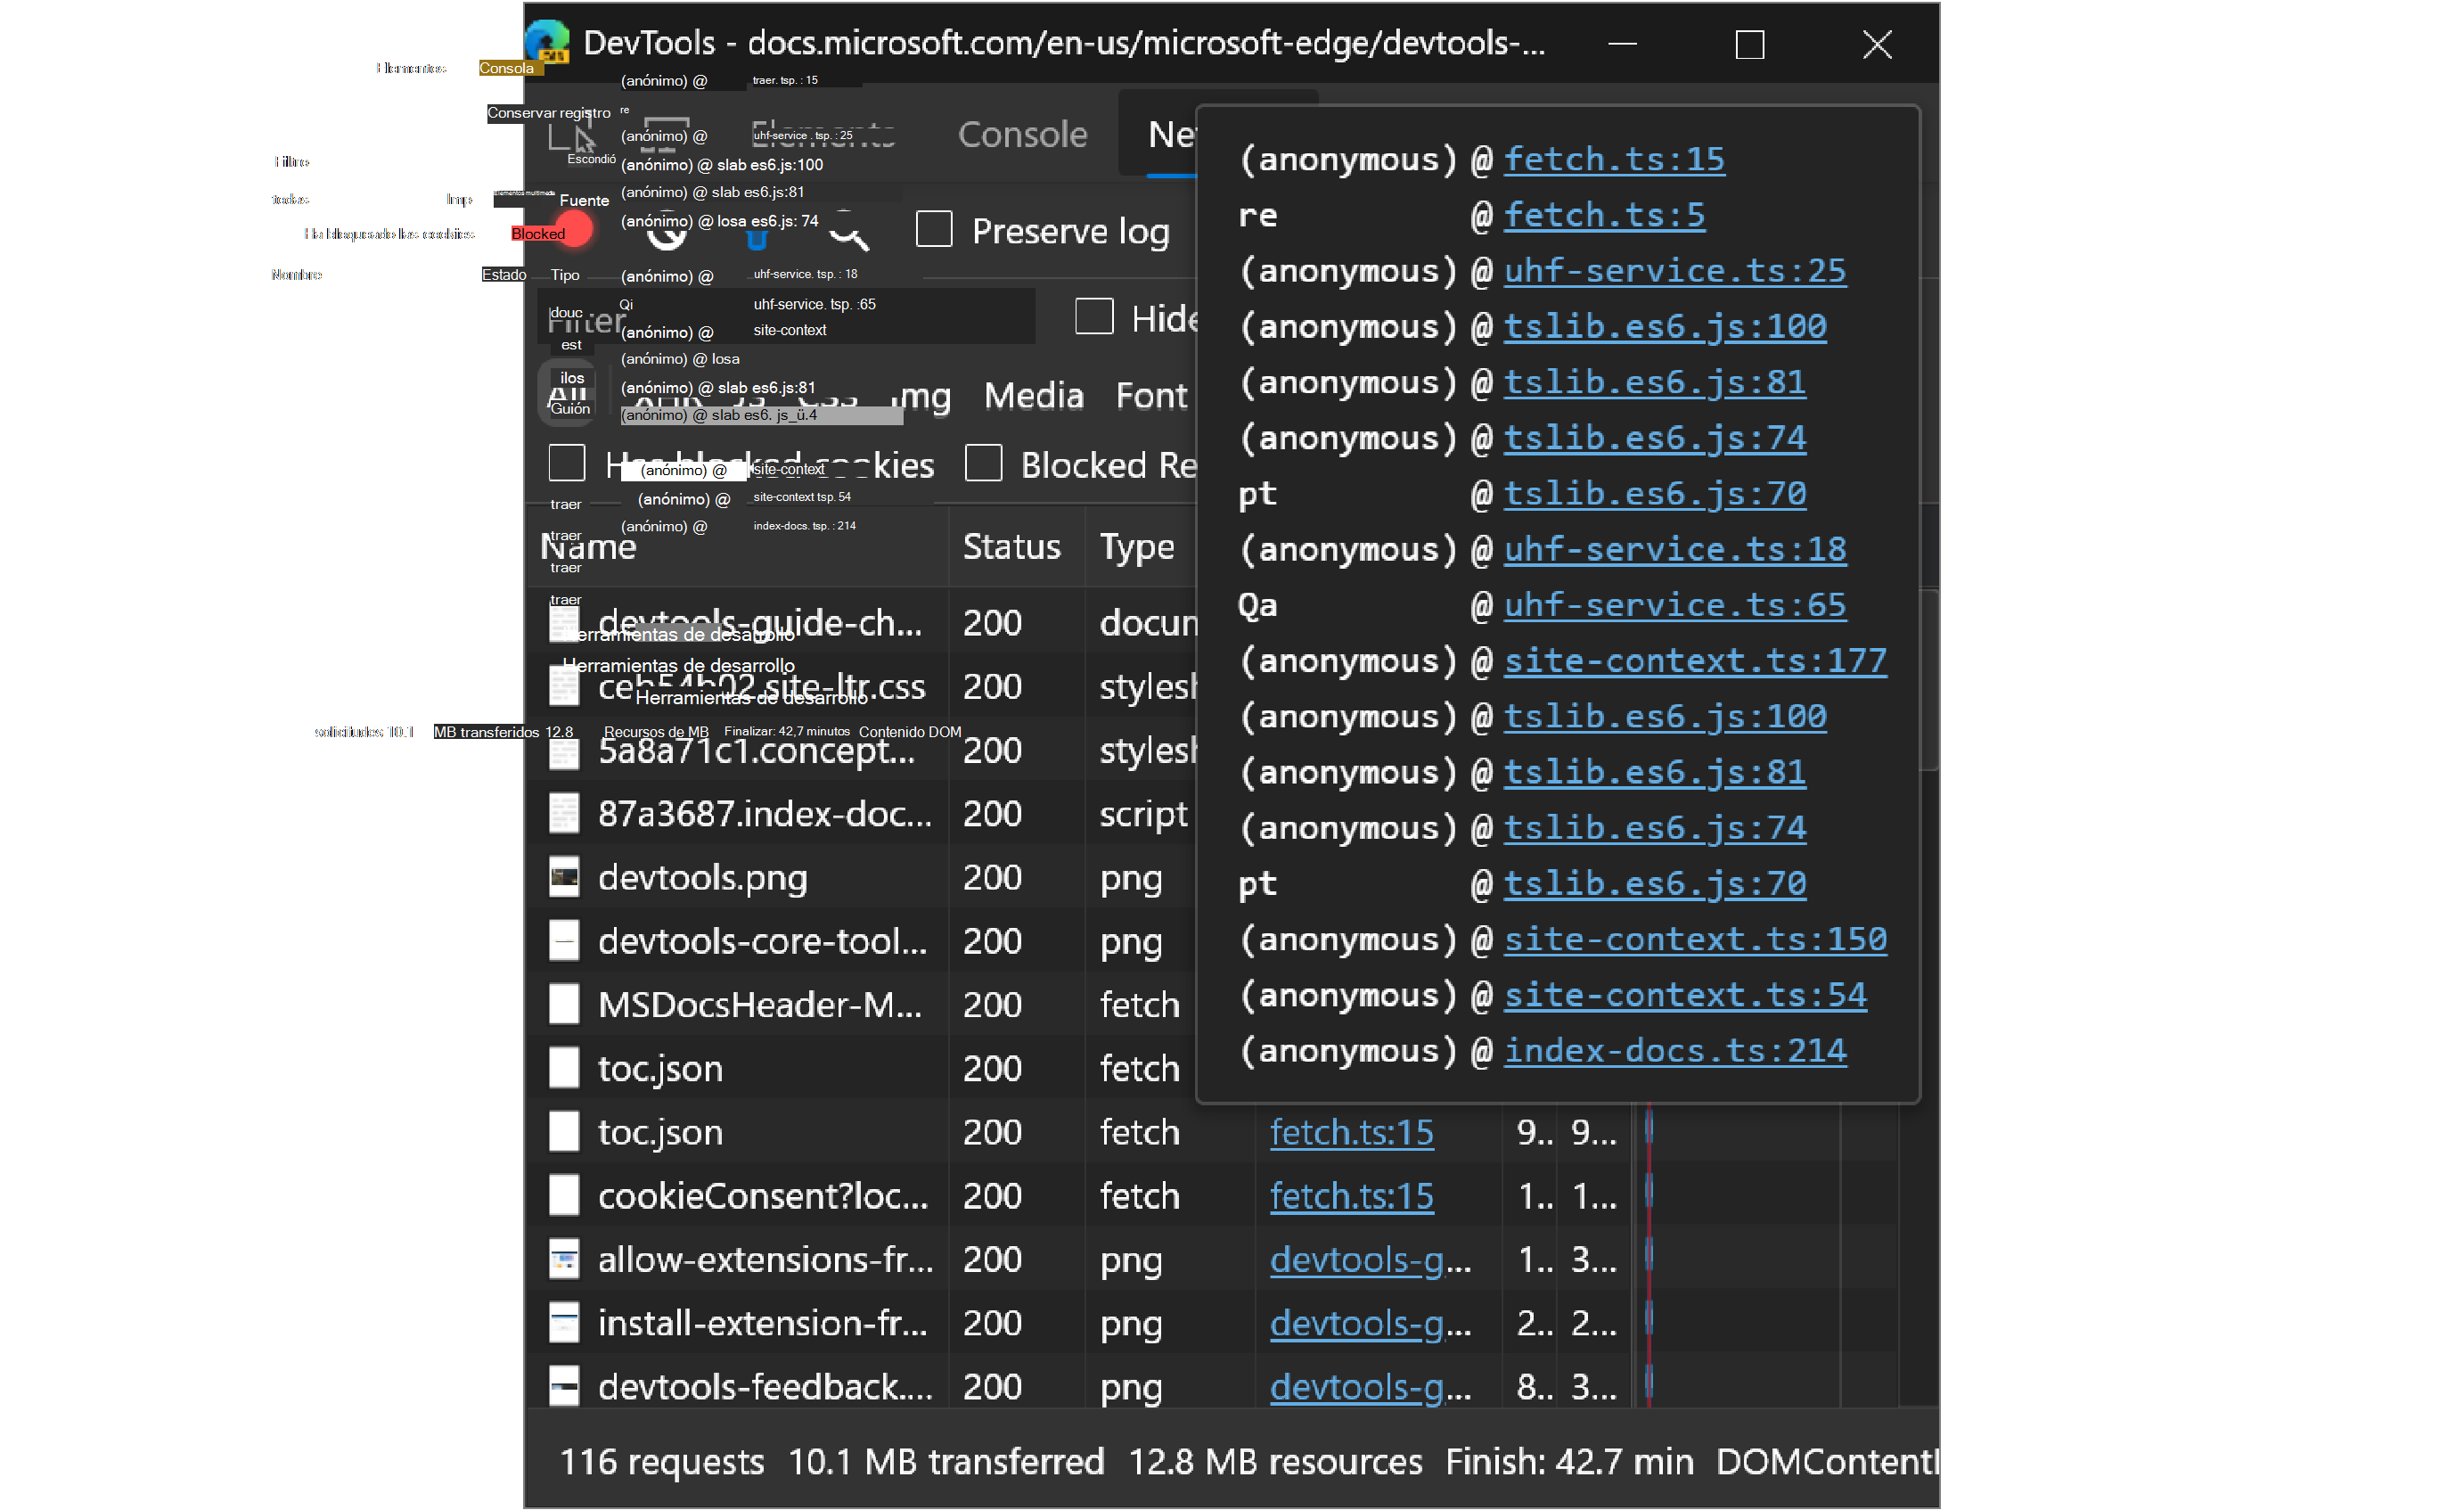Image resolution: width=2464 pixels, height=1510 pixels.
Task: Select the inspect element picker icon
Action: (572, 135)
